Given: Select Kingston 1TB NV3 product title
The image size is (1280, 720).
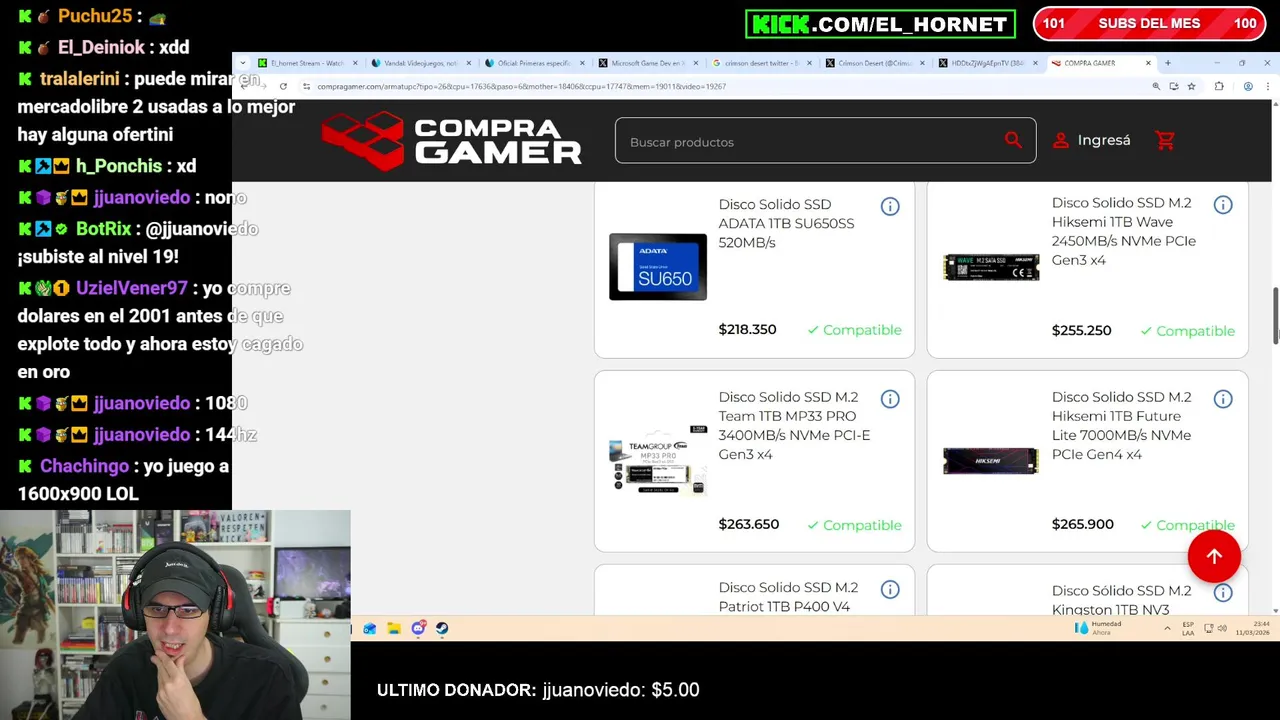Looking at the screenshot, I should pos(1121,600).
